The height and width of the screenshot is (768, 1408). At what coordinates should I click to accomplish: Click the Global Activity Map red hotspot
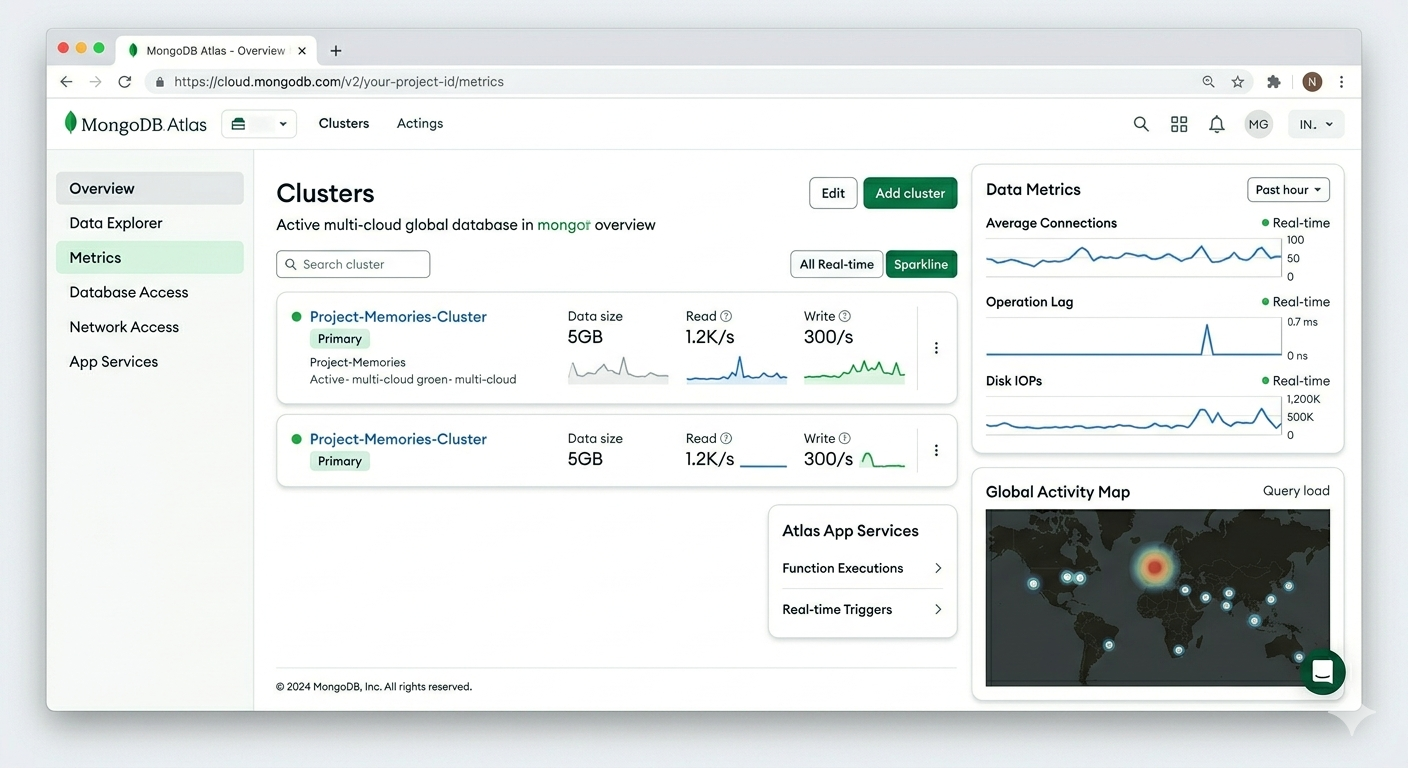tap(1154, 567)
